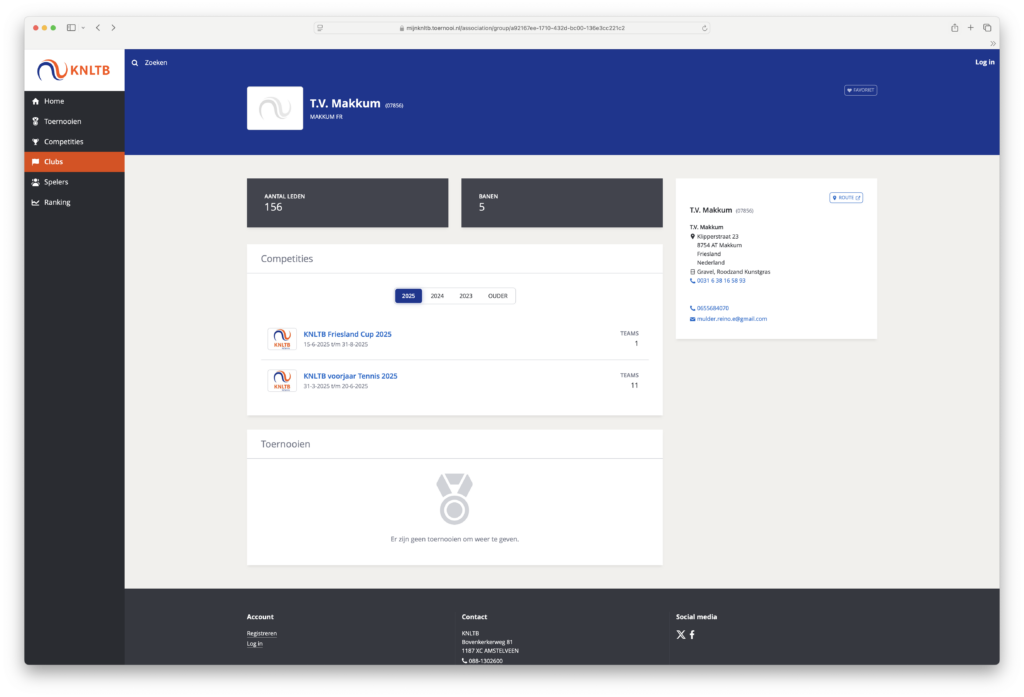Open Toernooien in the sidebar menu
The width and height of the screenshot is (1024, 697).
pyautogui.click(x=62, y=121)
